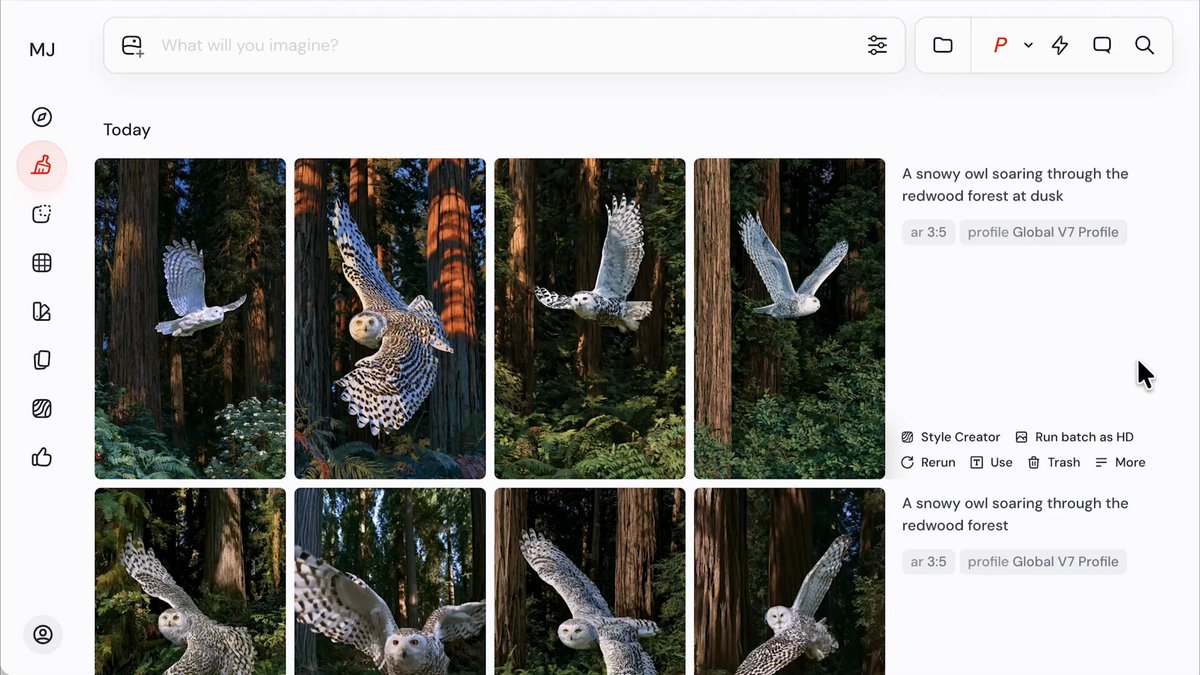Image resolution: width=1200 pixels, height=675 pixels.
Task: Open second thumbnail in the dusk prompt row
Action: tap(390, 319)
